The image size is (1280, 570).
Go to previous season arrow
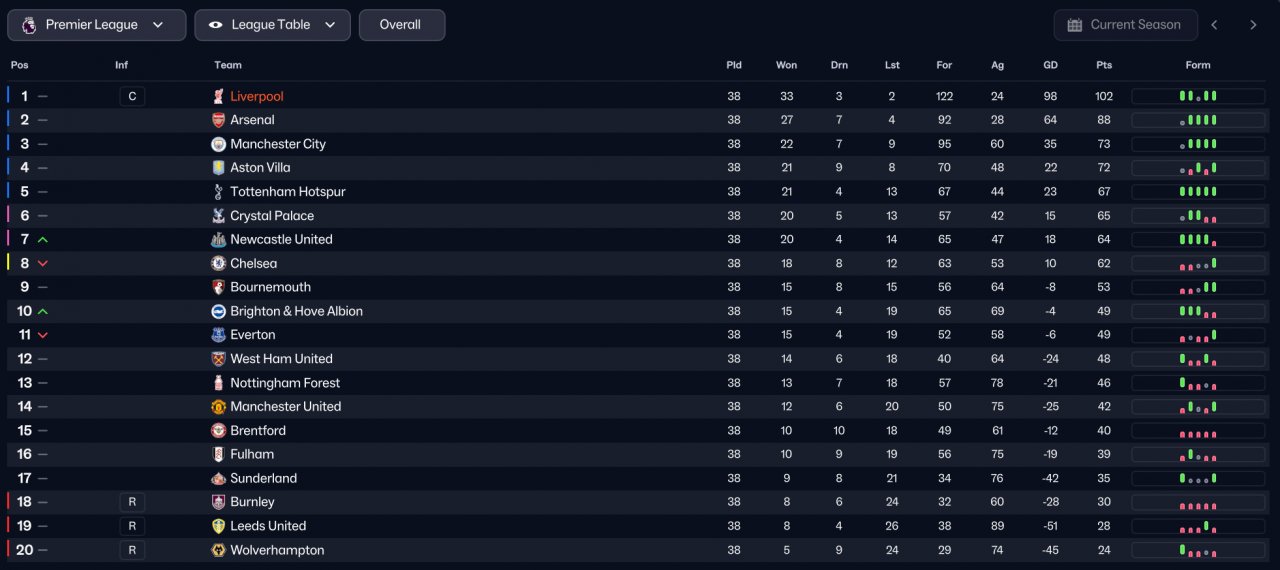1214,25
